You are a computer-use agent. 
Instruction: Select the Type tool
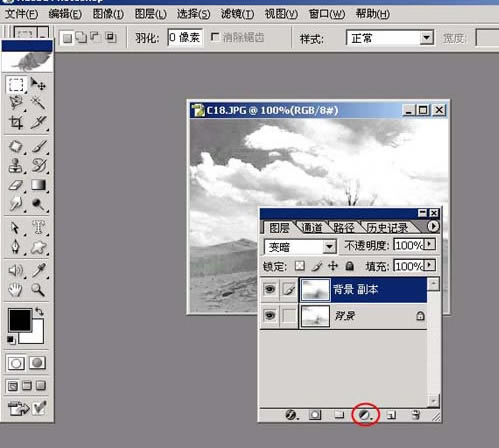[38, 228]
